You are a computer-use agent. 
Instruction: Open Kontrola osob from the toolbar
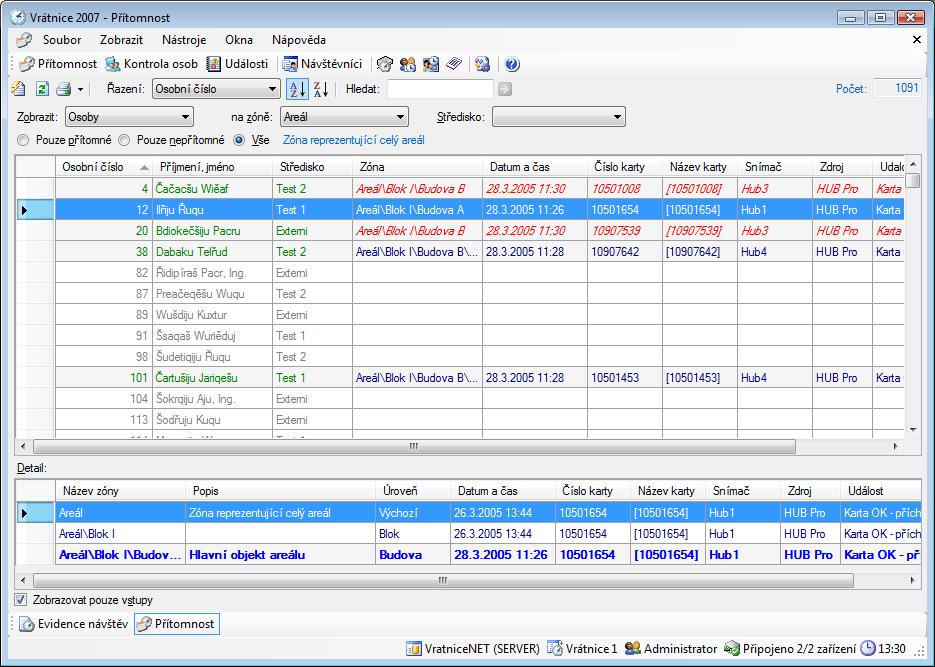[151, 64]
